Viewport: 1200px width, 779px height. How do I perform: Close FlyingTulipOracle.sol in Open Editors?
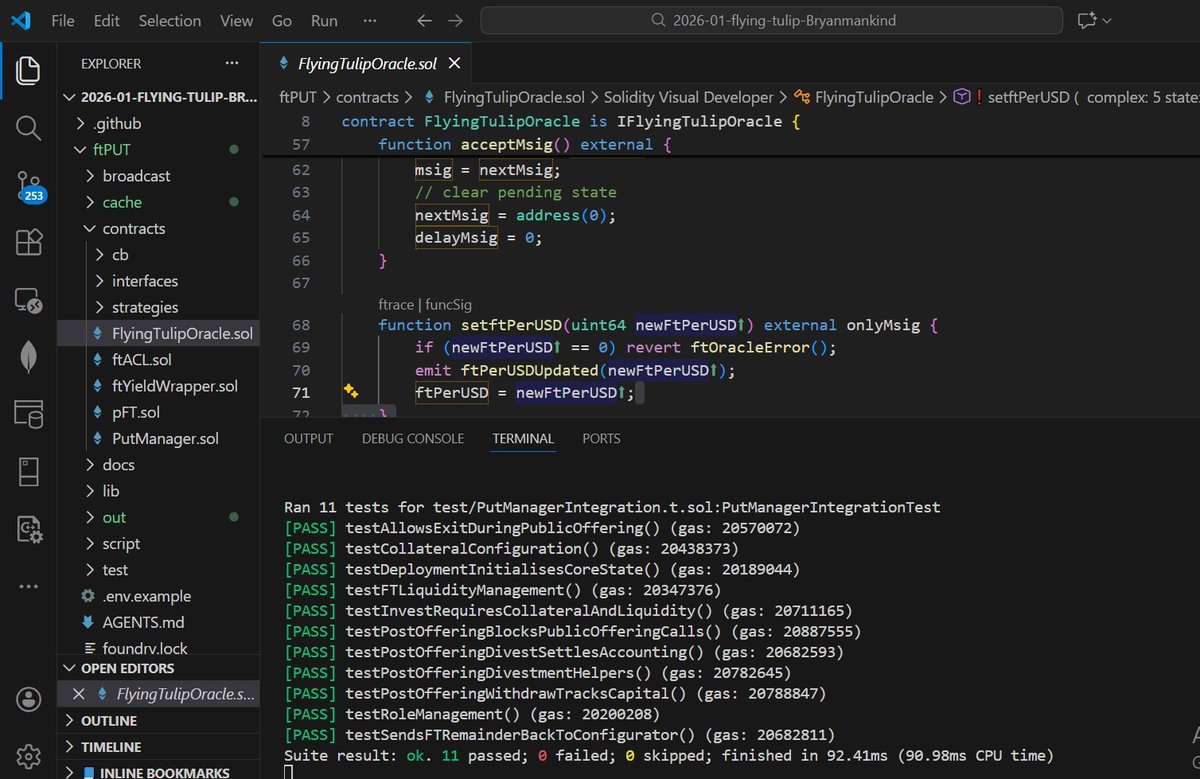(x=77, y=694)
